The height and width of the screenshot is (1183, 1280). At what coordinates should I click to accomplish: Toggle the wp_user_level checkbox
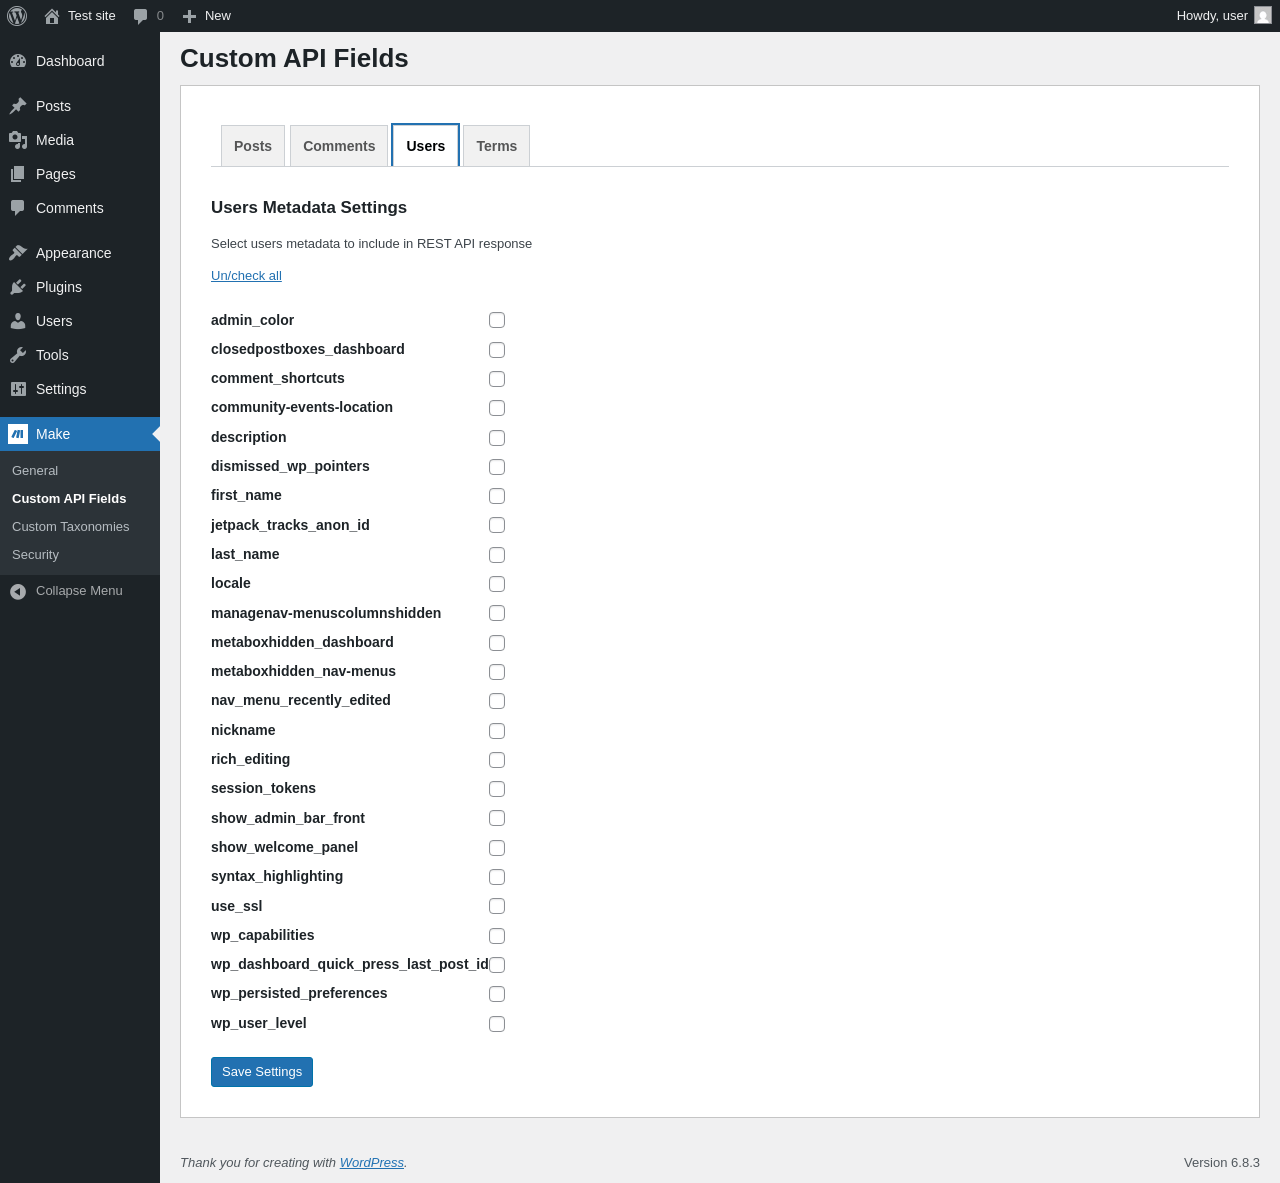tap(497, 1024)
